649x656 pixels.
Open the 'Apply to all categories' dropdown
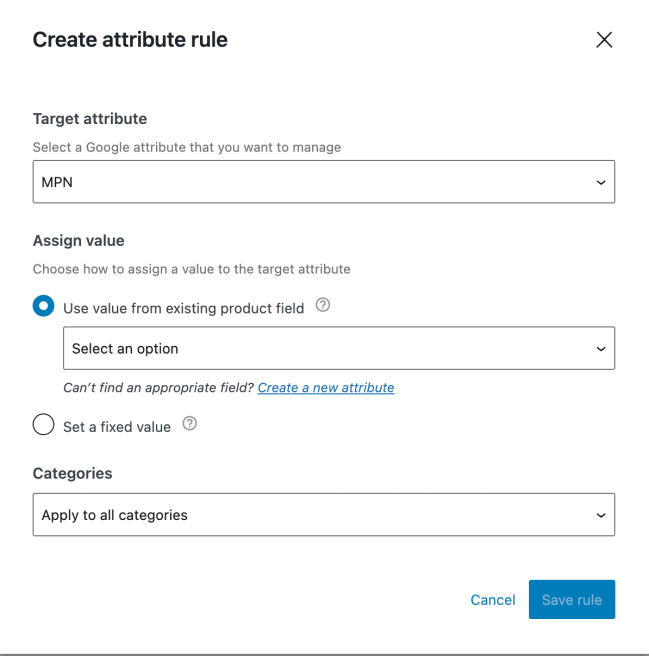click(x=323, y=515)
